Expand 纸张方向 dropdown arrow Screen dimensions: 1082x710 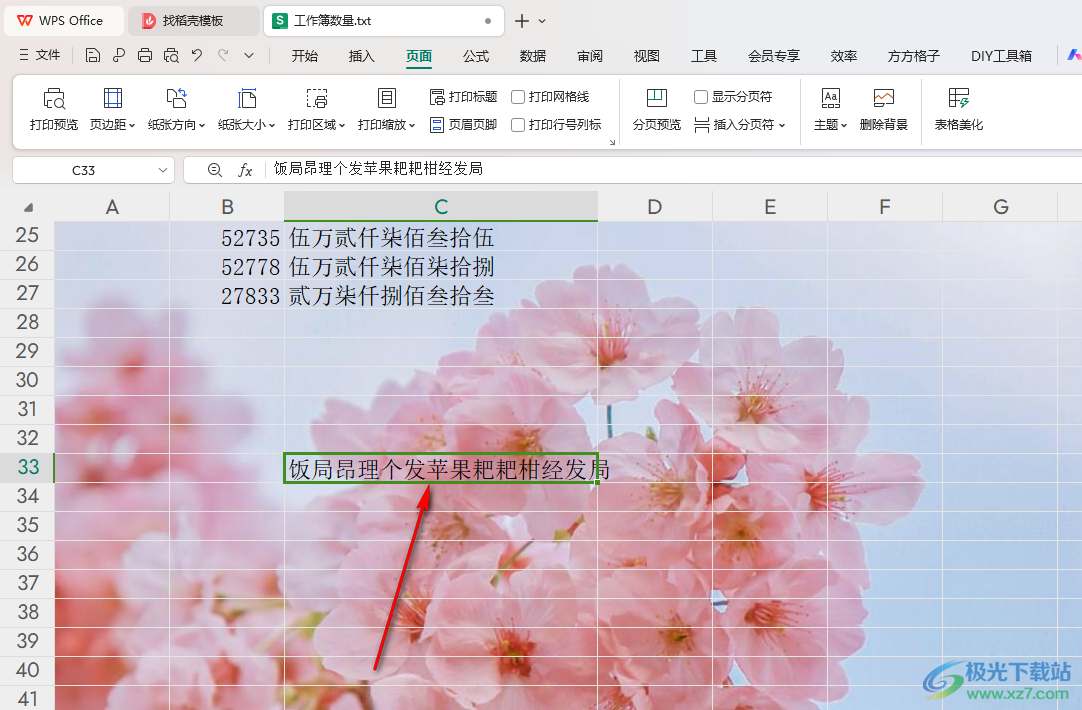point(202,126)
